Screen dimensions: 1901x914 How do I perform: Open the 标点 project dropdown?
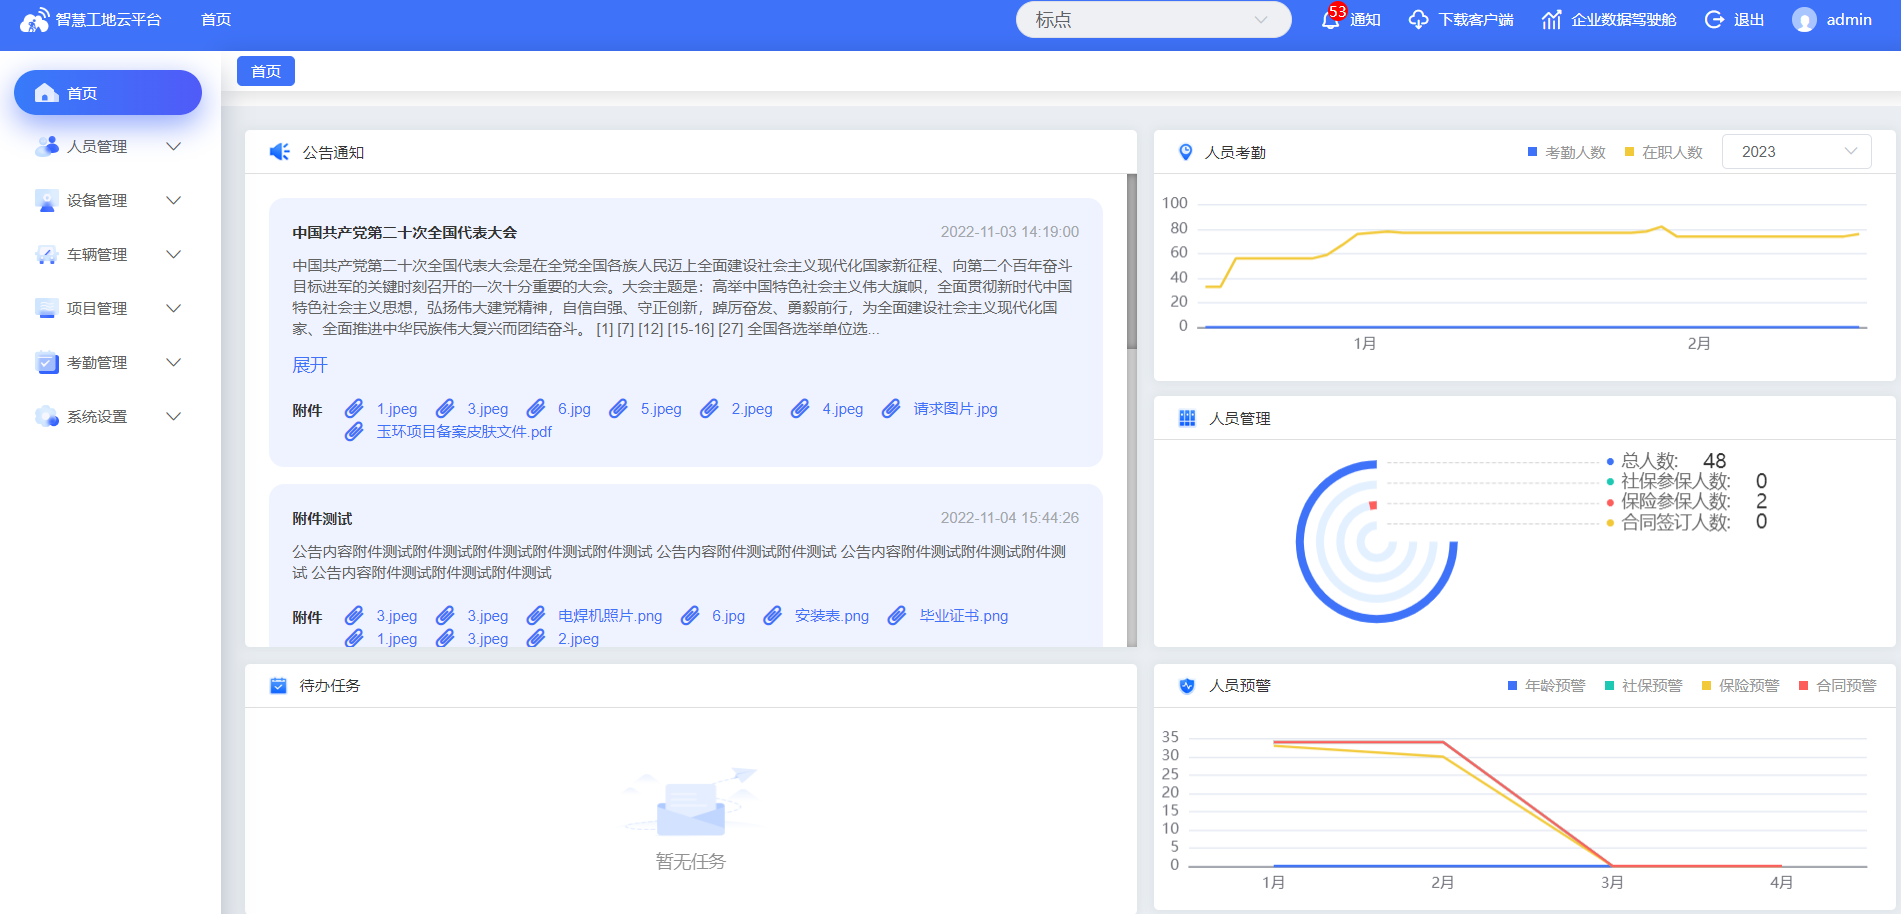[x=1153, y=20]
